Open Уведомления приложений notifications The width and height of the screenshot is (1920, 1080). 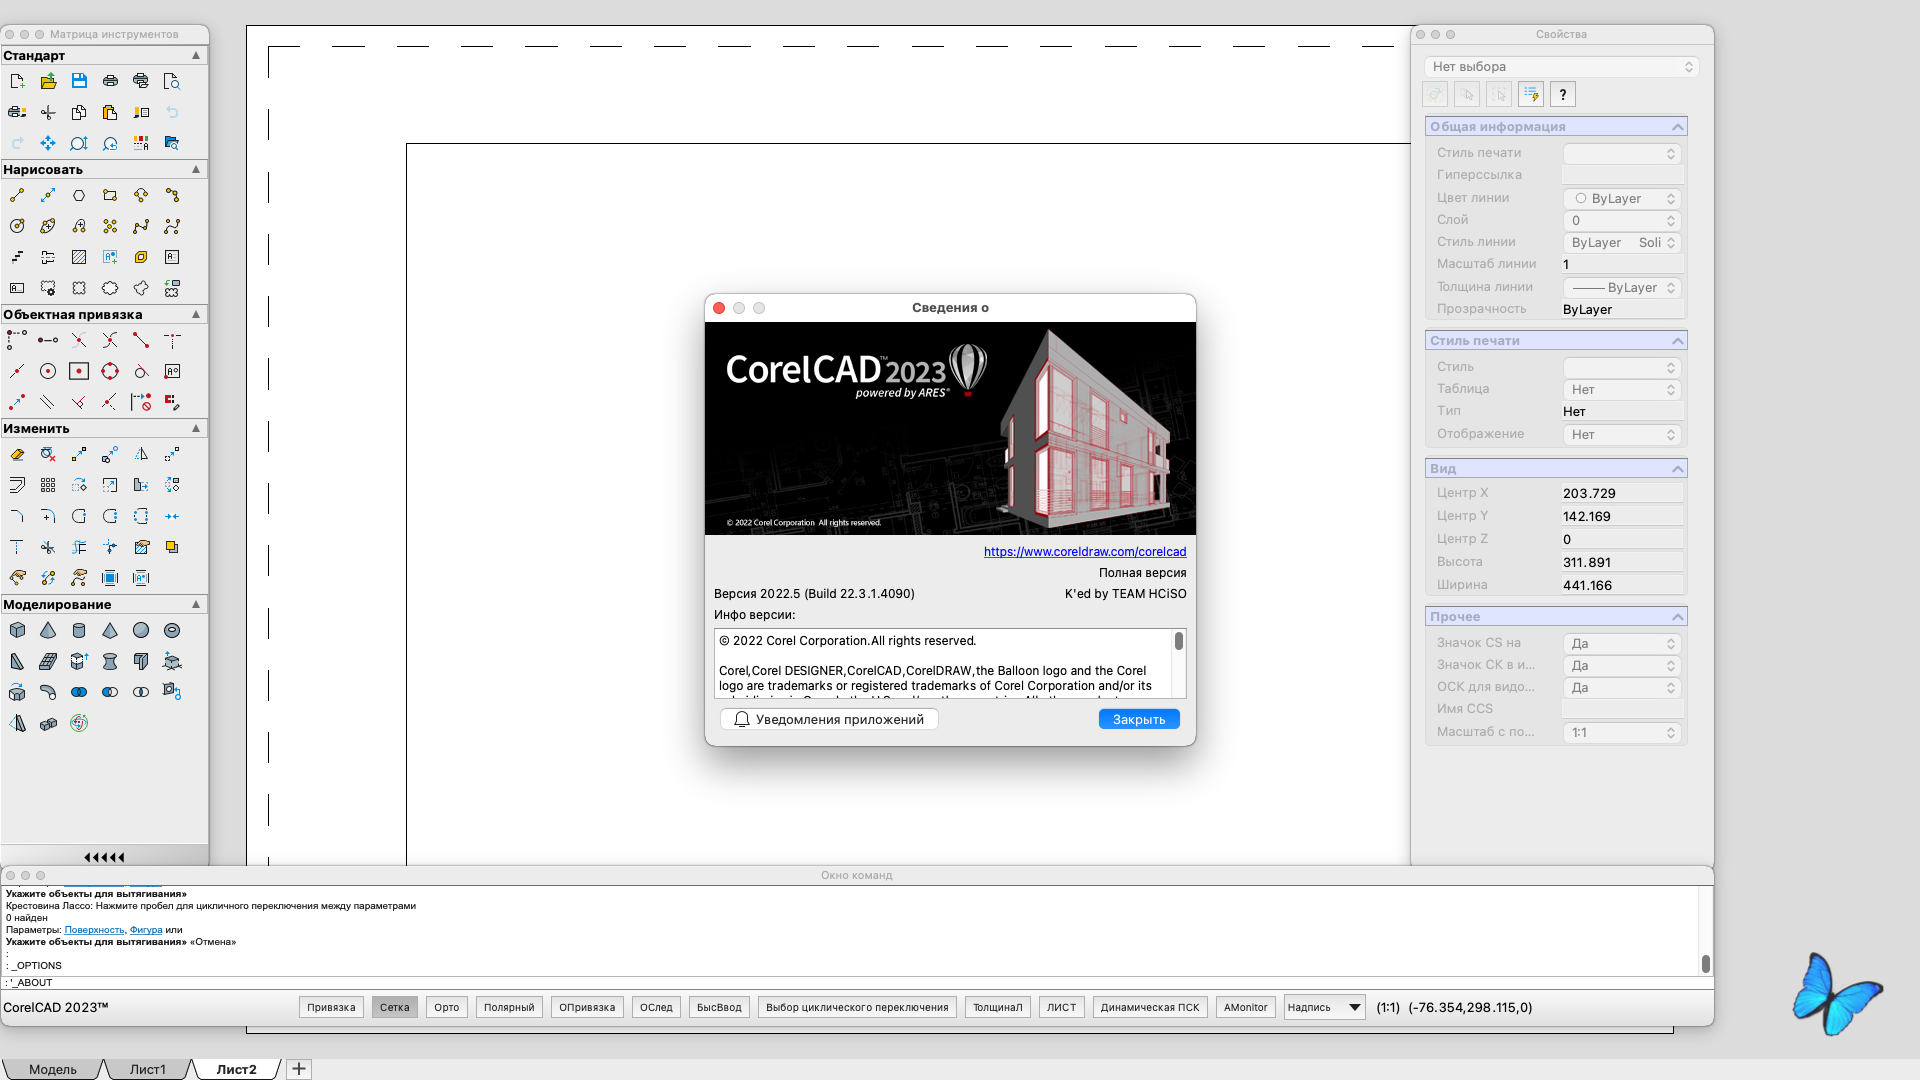(x=829, y=719)
